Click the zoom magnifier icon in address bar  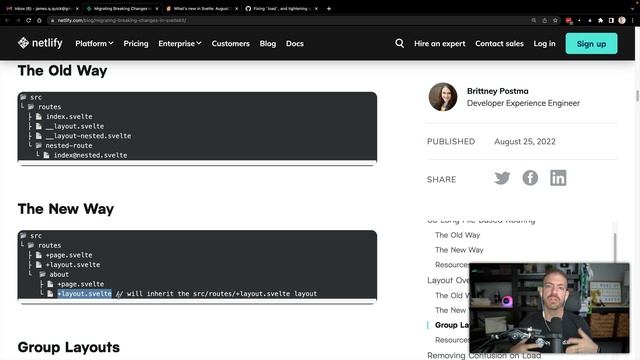tap(533, 20)
